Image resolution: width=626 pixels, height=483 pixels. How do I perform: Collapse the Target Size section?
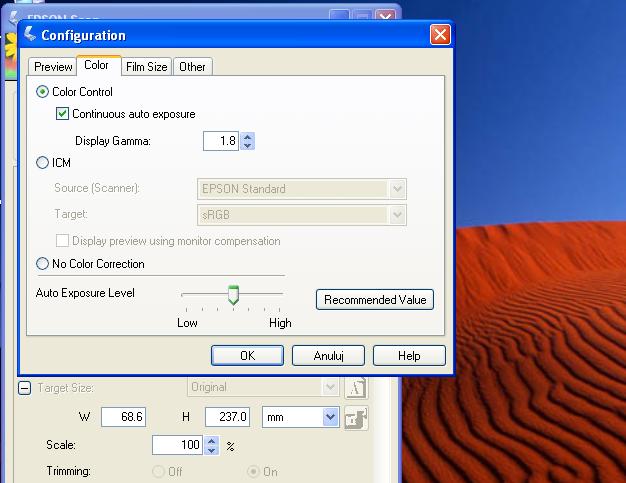(24, 388)
